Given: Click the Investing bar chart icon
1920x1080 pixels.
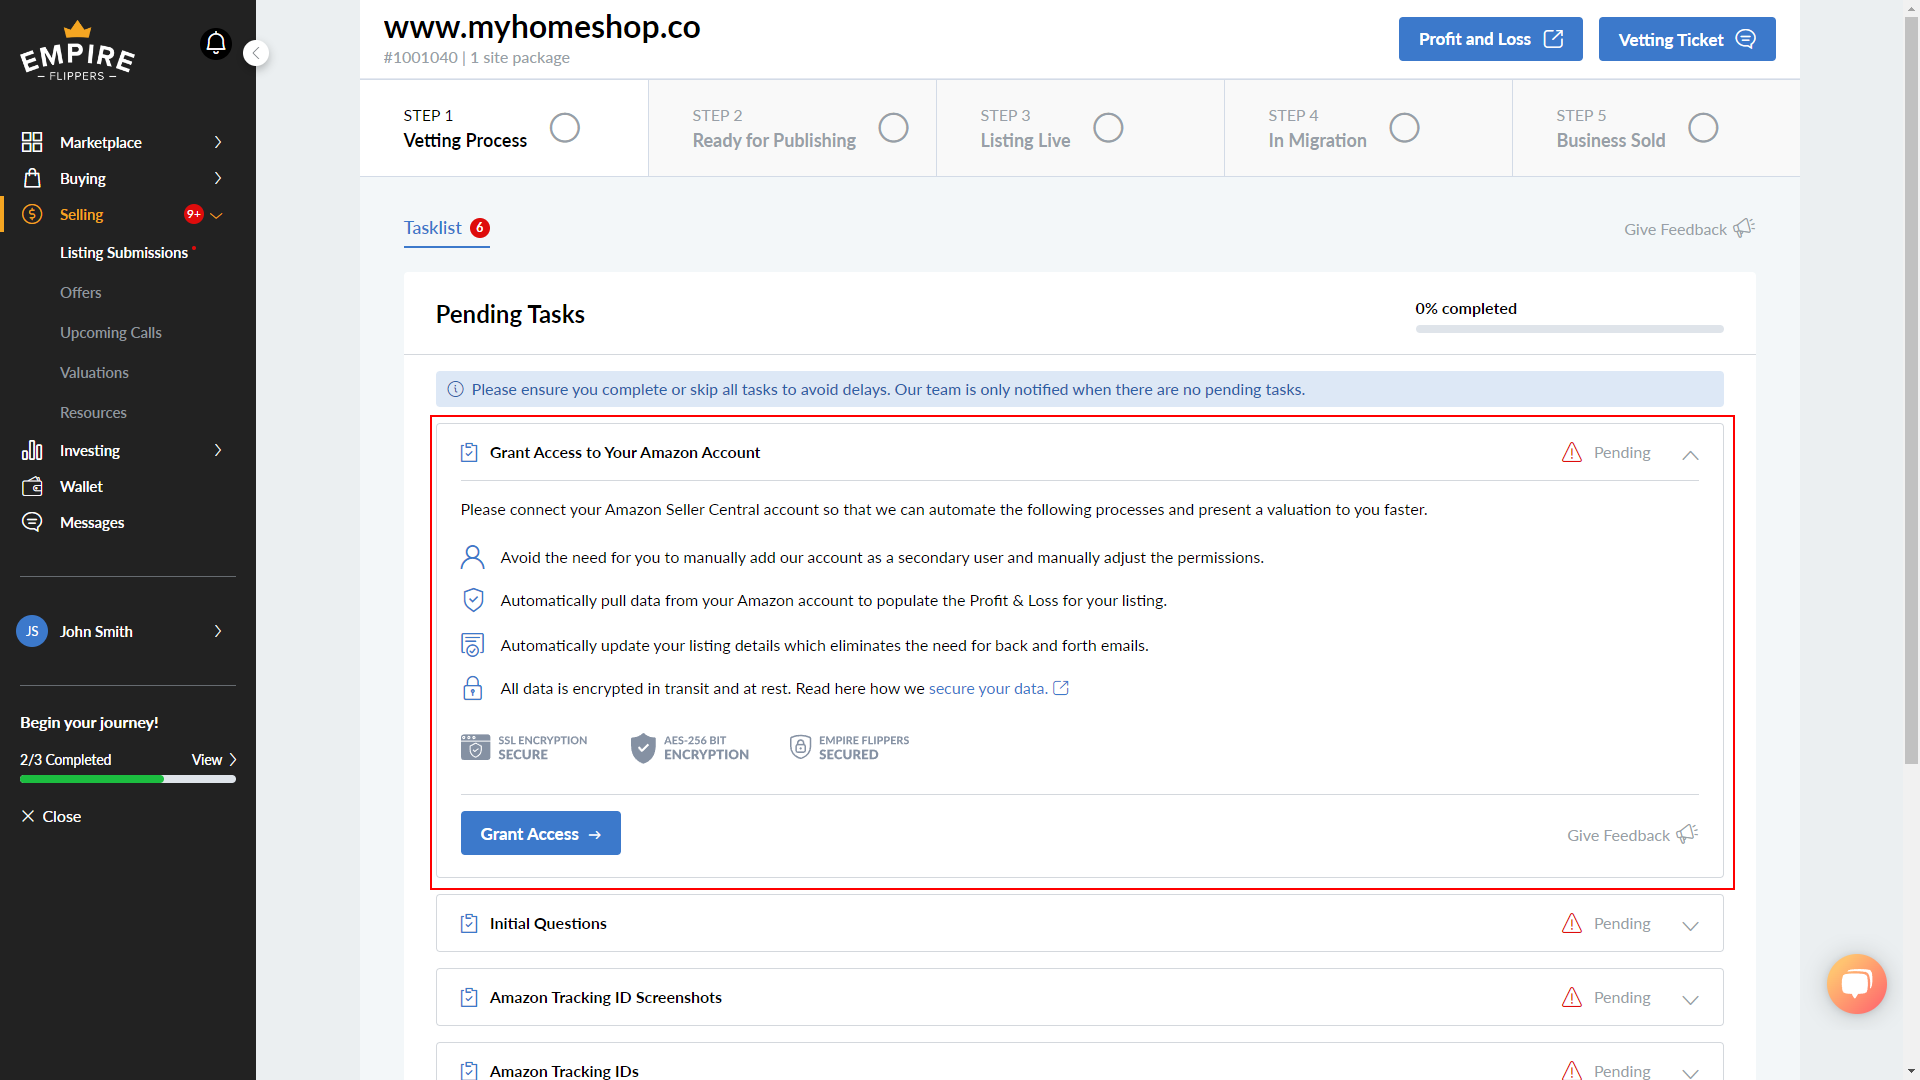Looking at the screenshot, I should click(32, 450).
